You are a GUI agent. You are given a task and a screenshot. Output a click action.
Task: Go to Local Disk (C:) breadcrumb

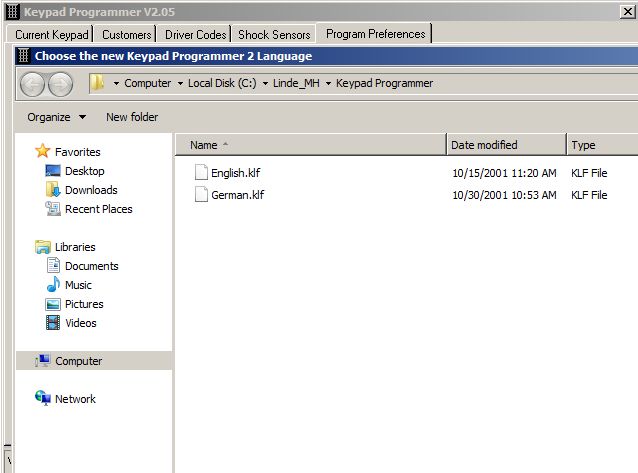tap(222, 83)
